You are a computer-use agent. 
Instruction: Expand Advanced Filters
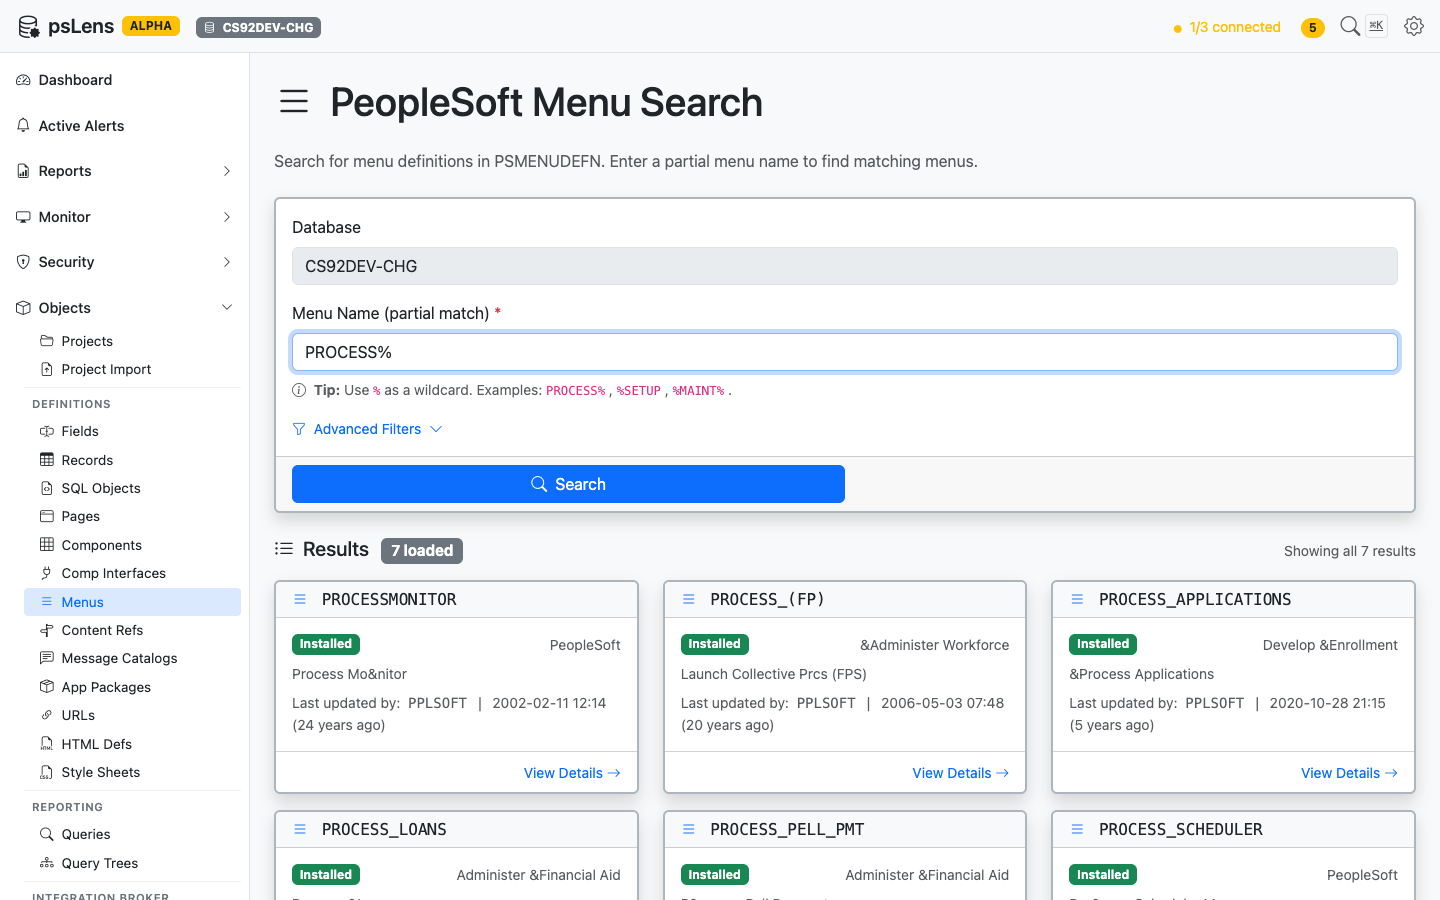tap(367, 429)
